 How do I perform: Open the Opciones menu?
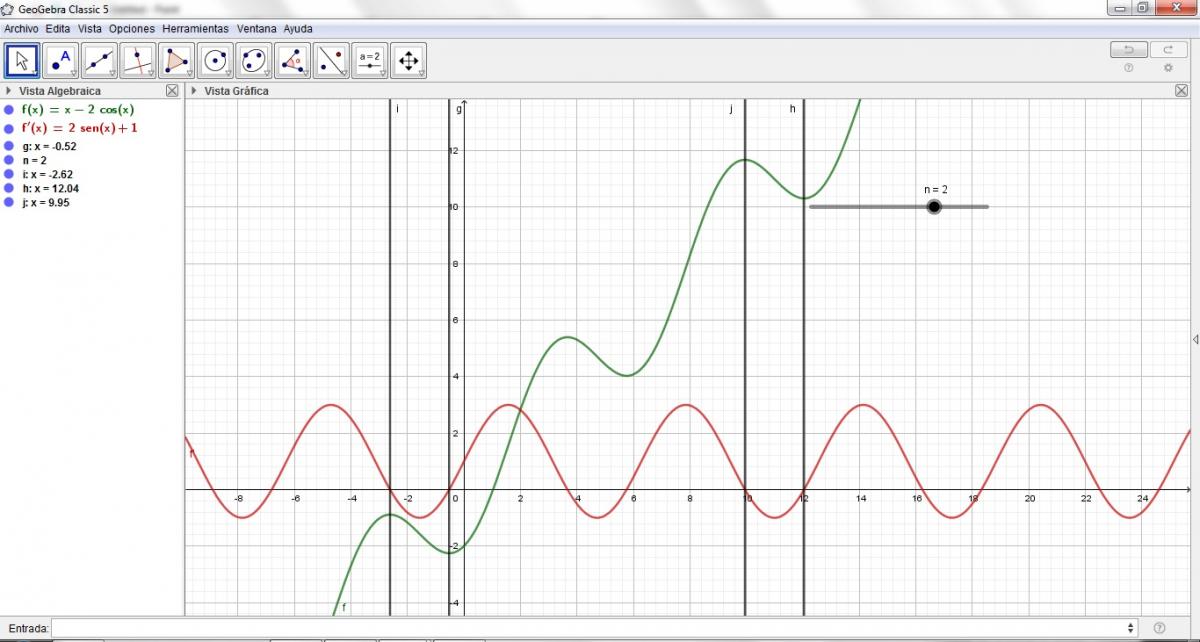132,29
